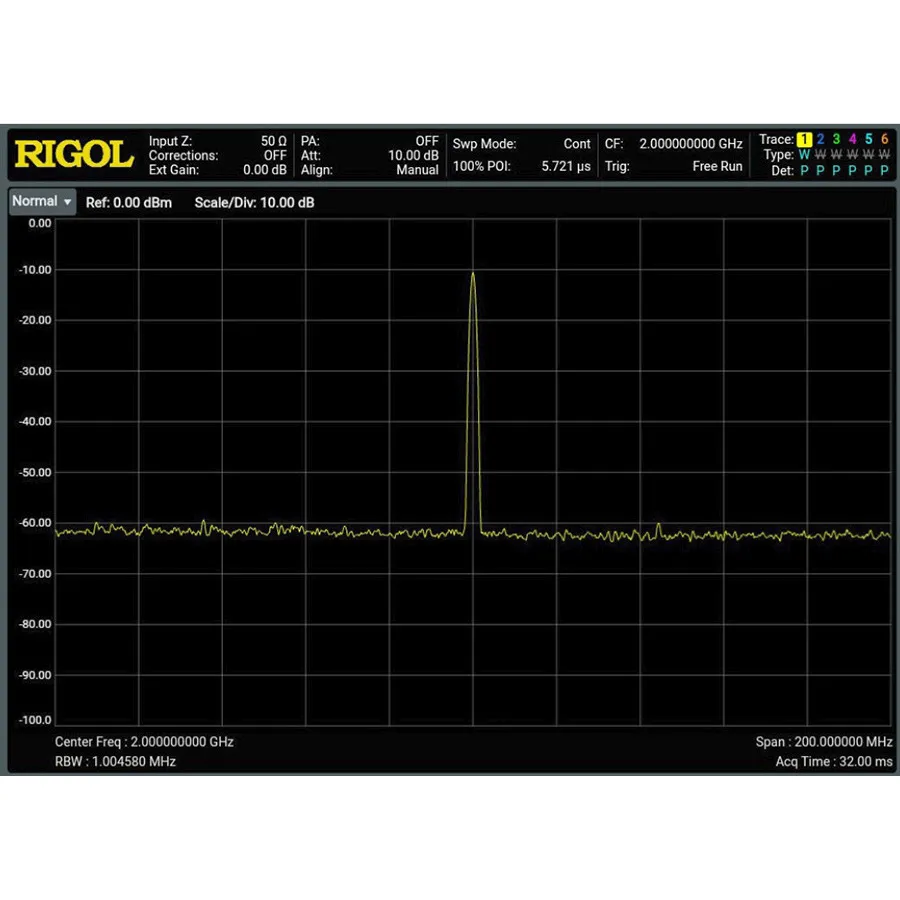Select the orange Trace 6

pyautogui.click(x=883, y=139)
